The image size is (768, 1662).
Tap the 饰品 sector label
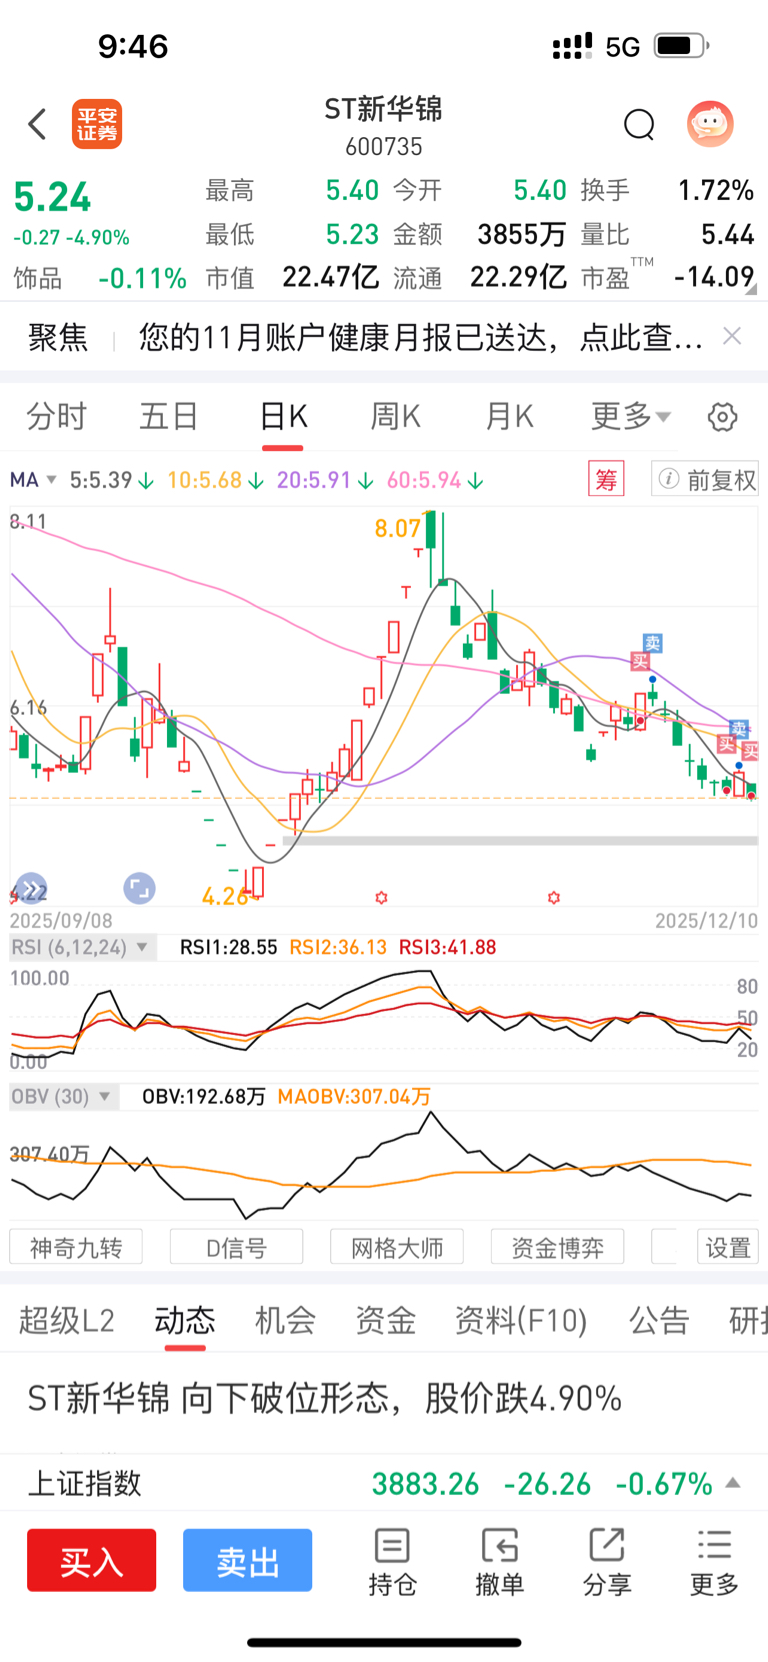38,278
